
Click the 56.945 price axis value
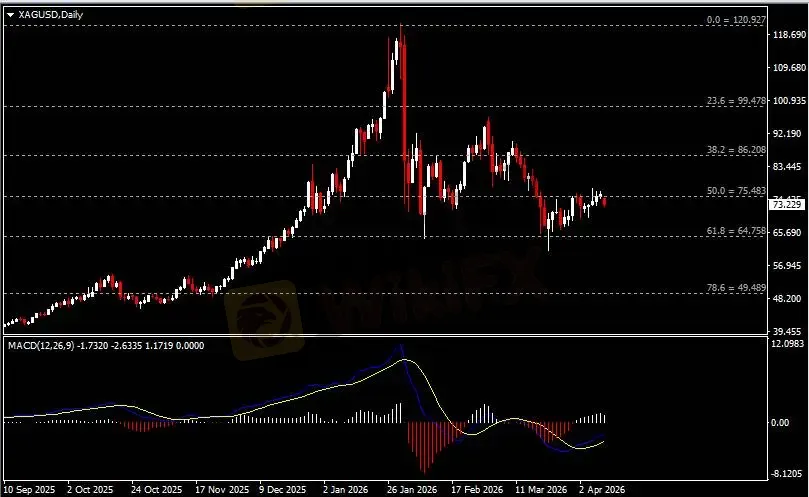point(789,266)
